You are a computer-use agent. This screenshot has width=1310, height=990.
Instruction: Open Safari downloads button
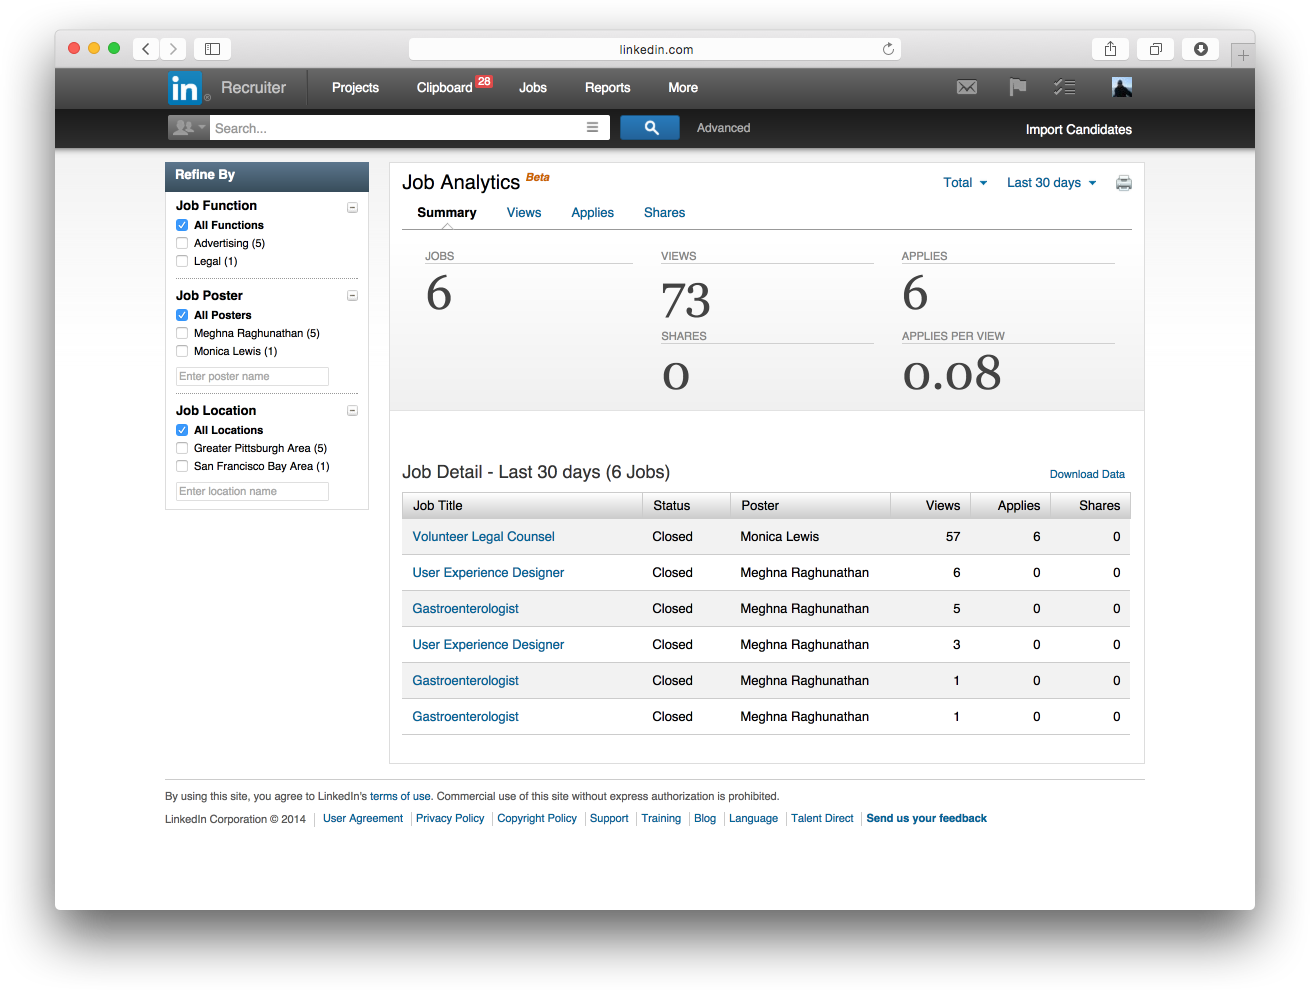1201,49
